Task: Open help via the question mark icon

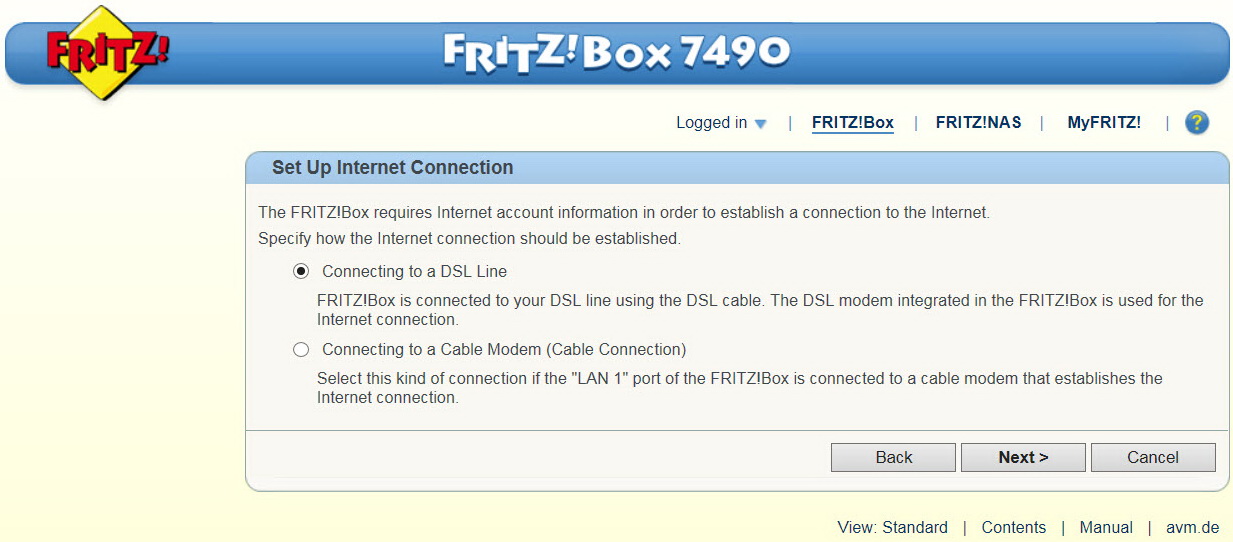Action: tap(1197, 123)
